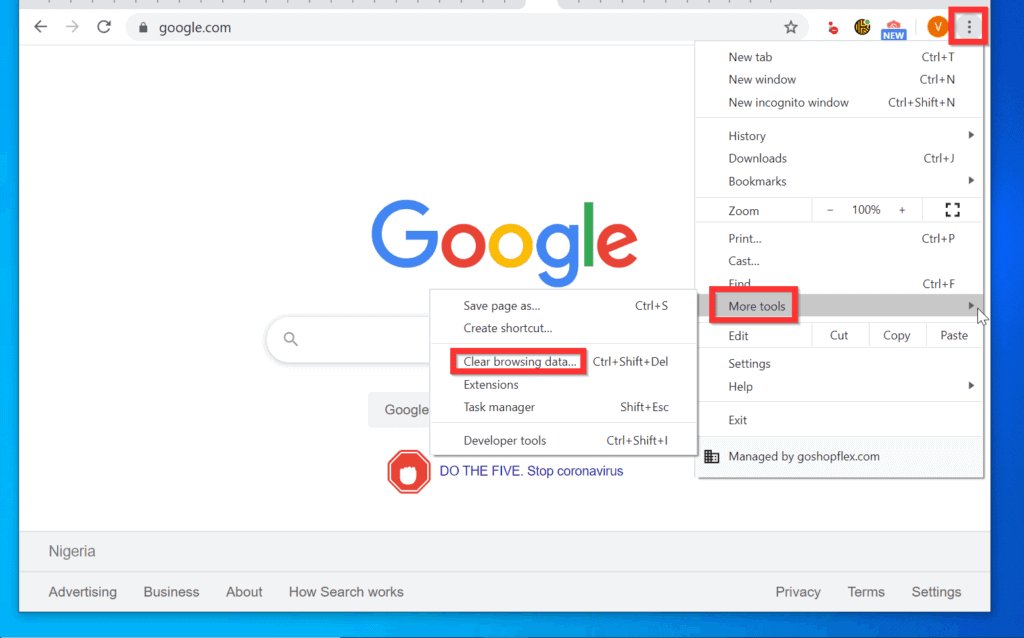1024x638 pixels.
Task: Click Copy in the Edit row
Action: 897,335
